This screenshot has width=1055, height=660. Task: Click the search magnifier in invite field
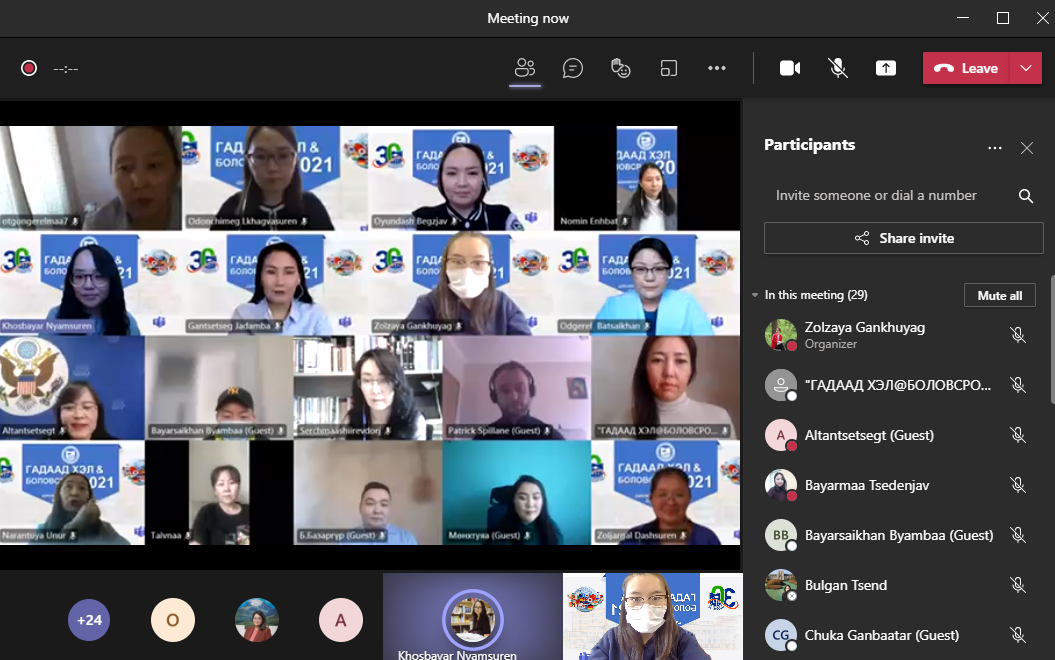(1026, 196)
